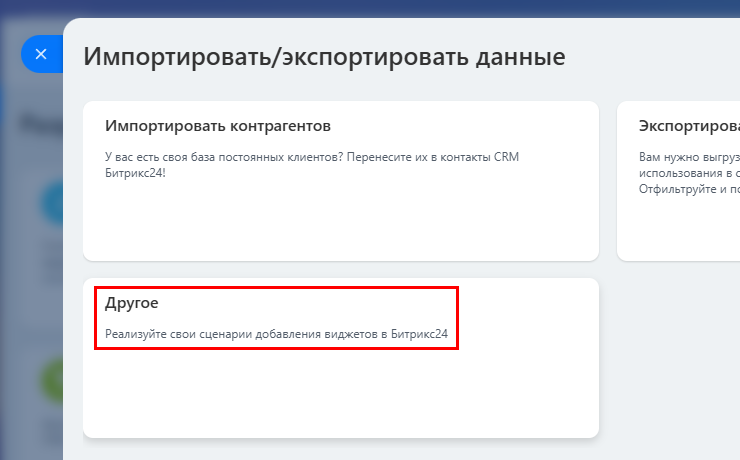Select the partially visible 'Экспортирова…' card
The width and height of the screenshot is (740, 460).
[x=680, y=180]
